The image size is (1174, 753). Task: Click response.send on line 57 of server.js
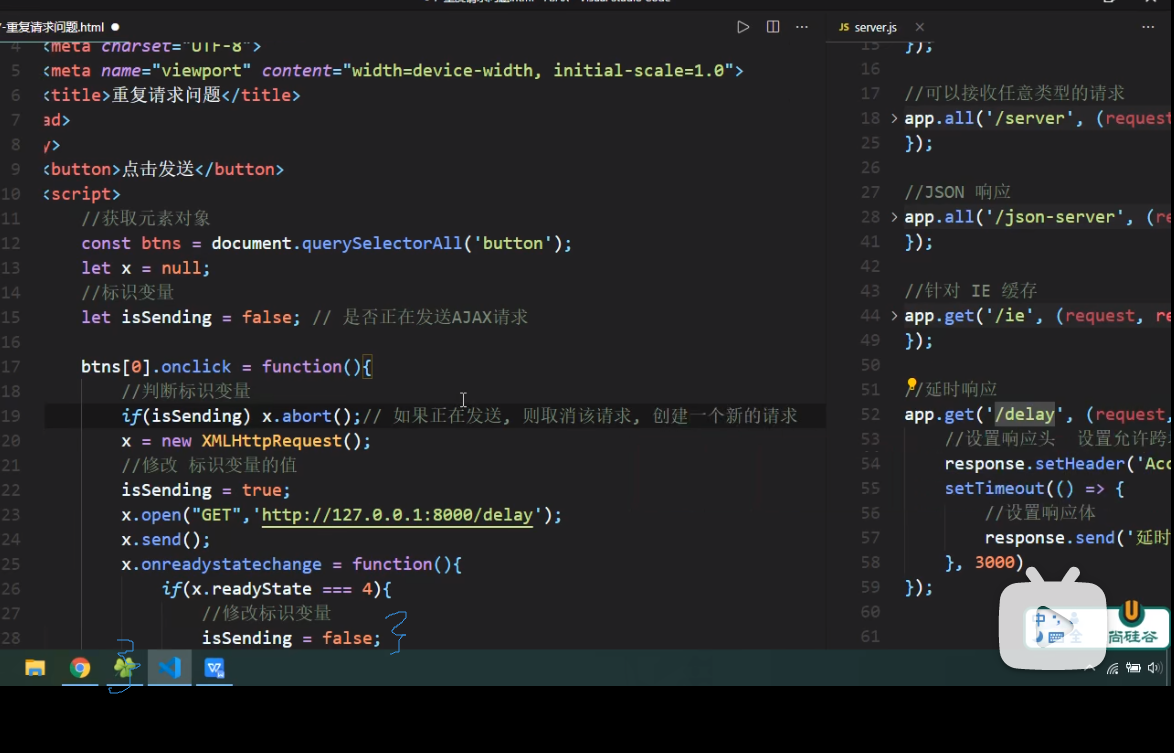coord(1049,538)
